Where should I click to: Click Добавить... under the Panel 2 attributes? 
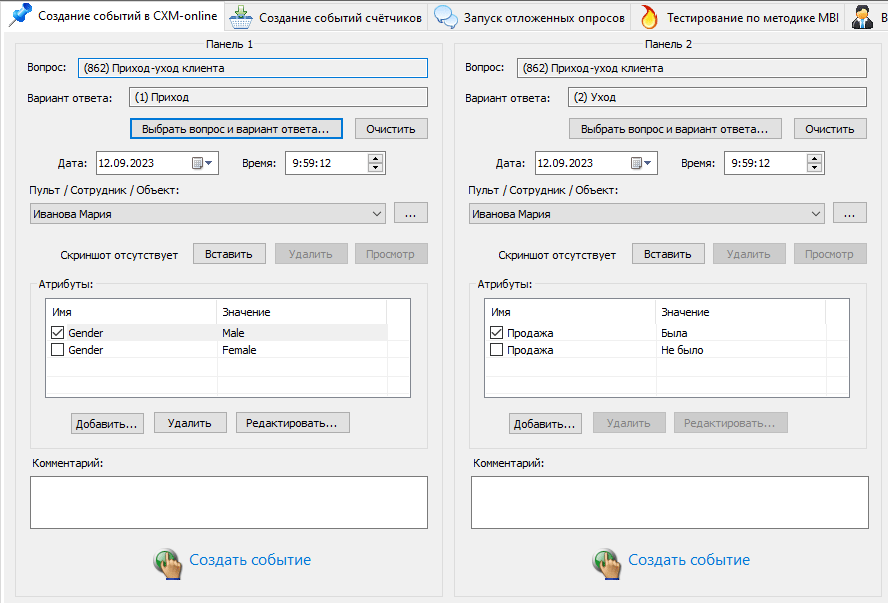(x=545, y=423)
